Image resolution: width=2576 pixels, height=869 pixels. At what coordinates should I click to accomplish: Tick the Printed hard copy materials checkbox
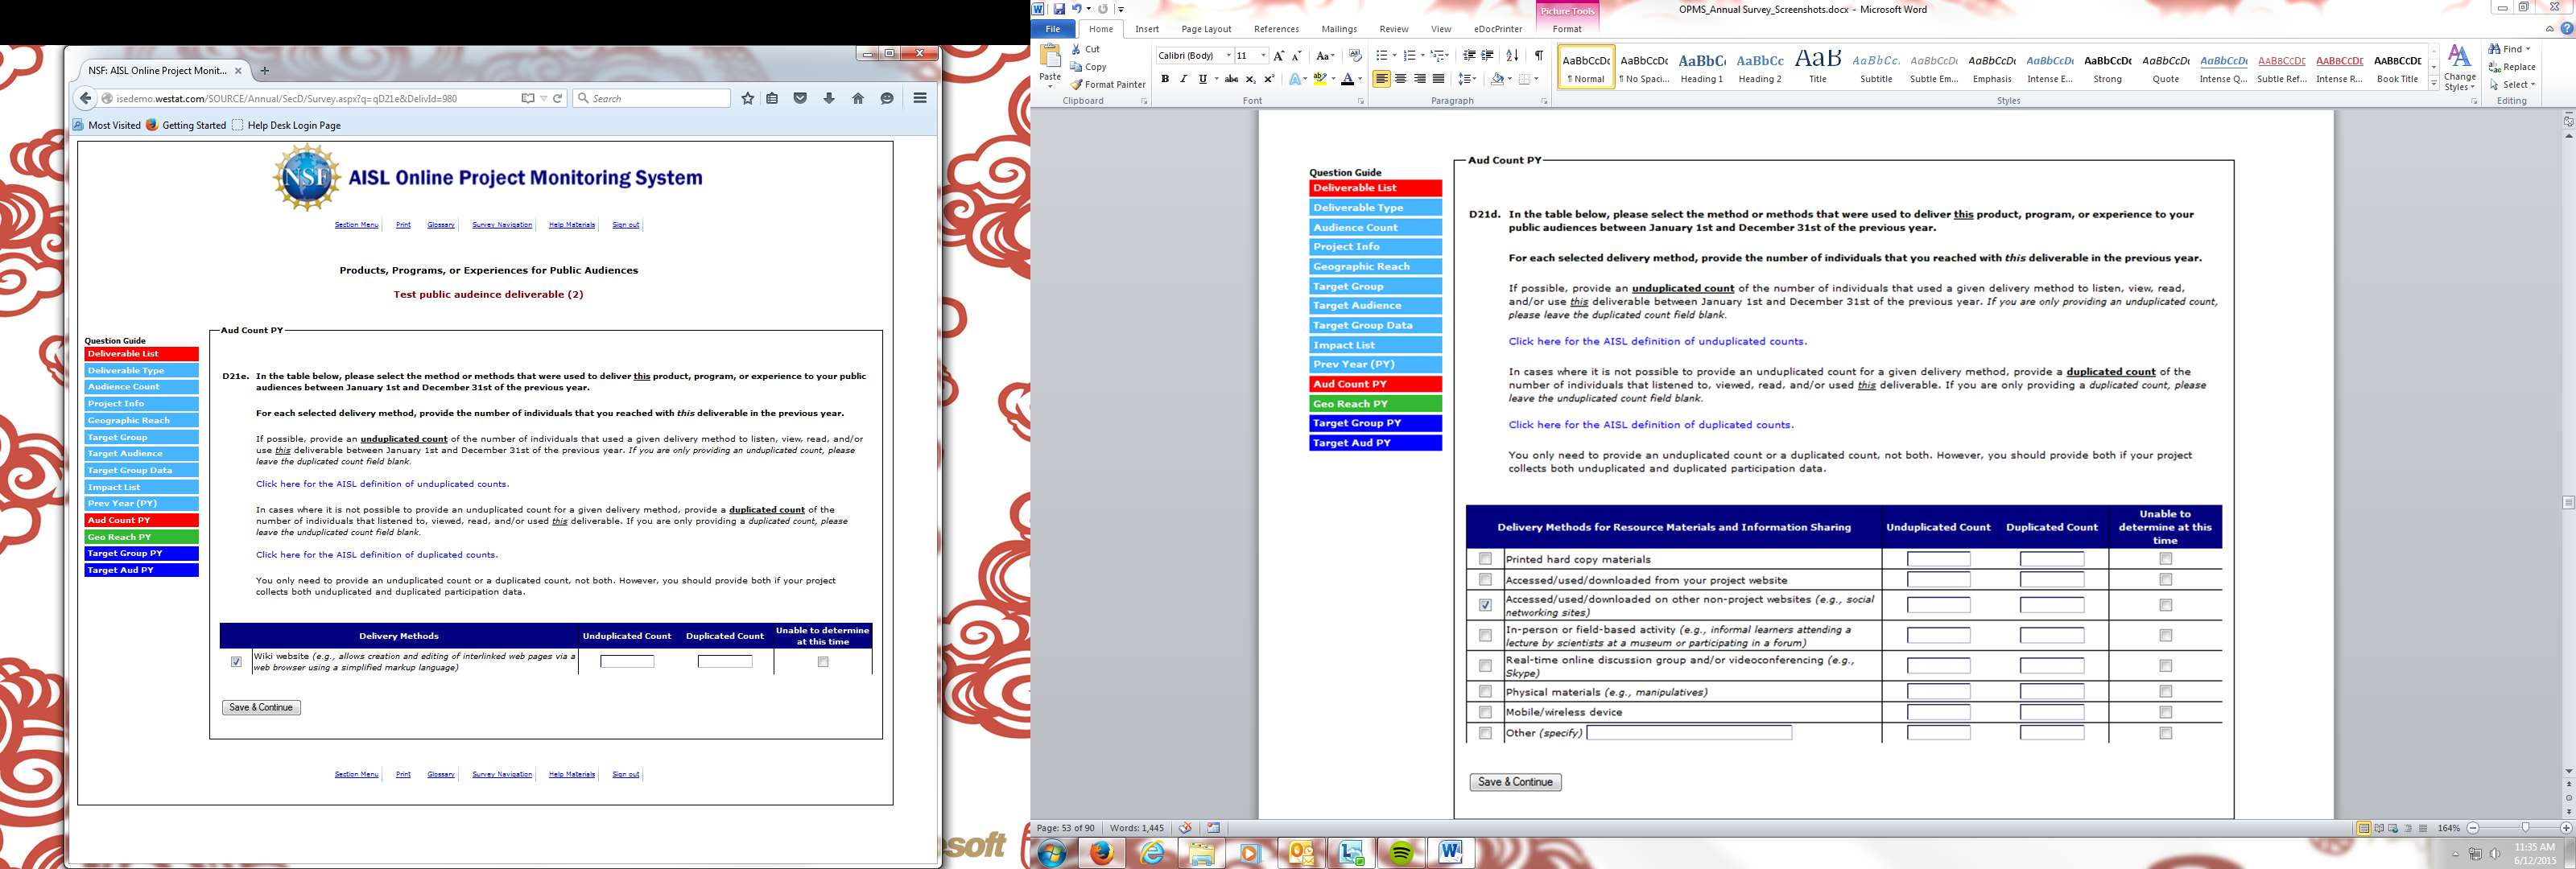point(1485,559)
